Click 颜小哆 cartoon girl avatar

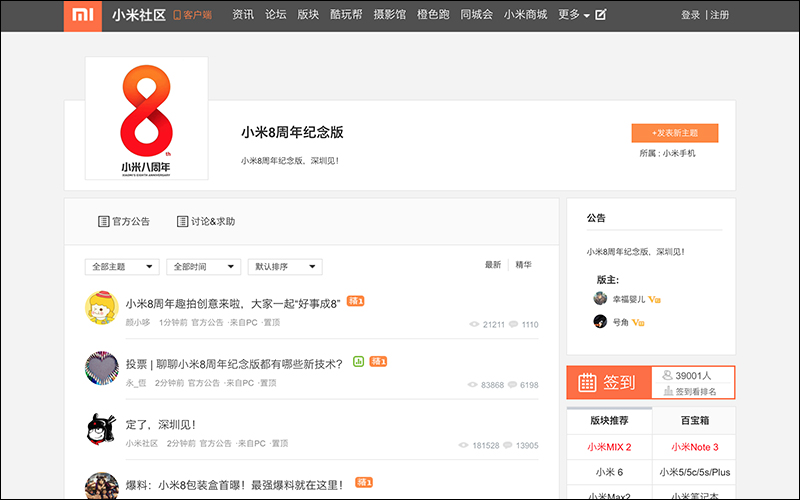pyautogui.click(x=102, y=308)
